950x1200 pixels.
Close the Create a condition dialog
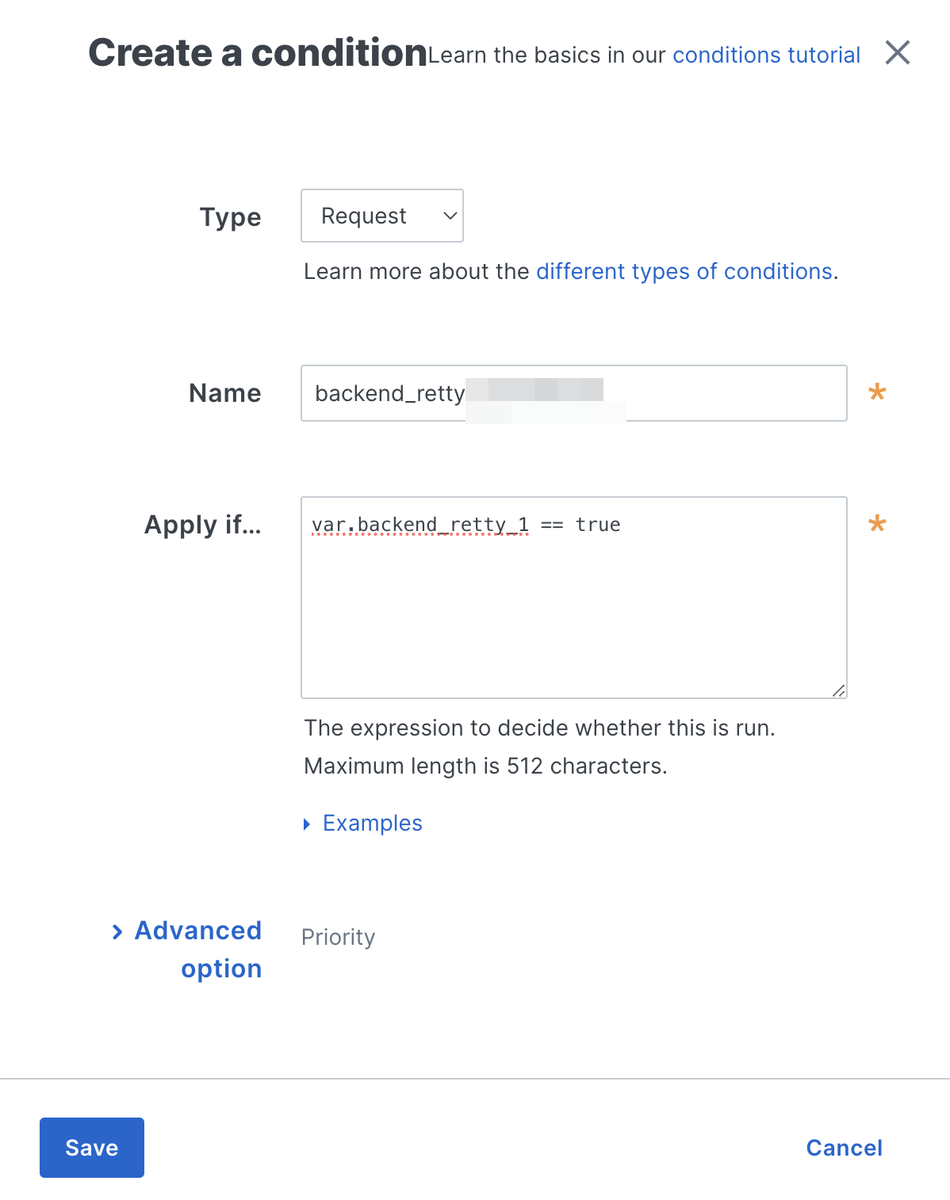click(x=897, y=53)
